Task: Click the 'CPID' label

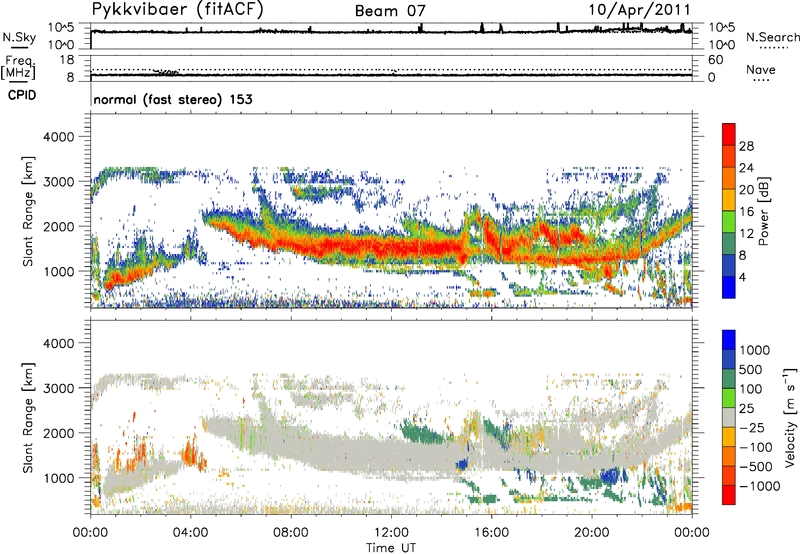Action: [22, 95]
